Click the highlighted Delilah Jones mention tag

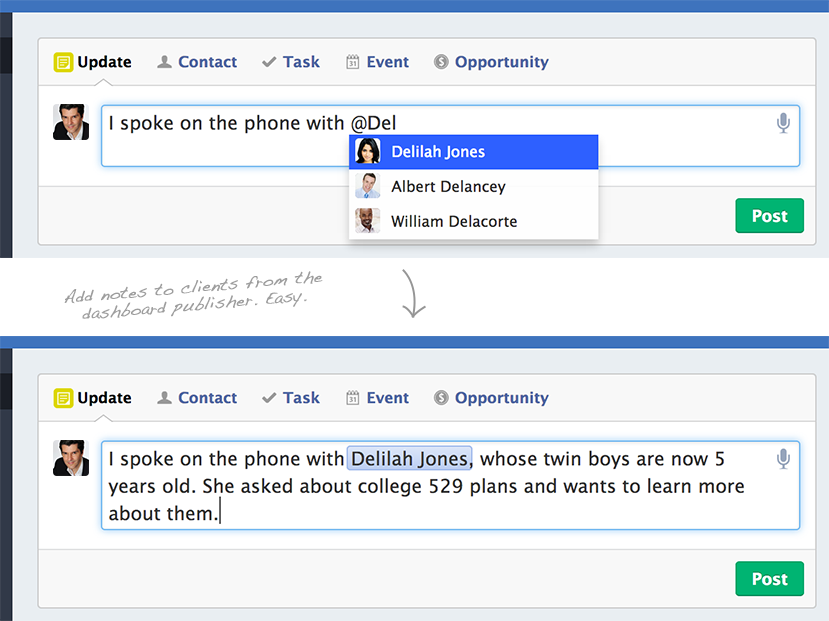pos(409,459)
